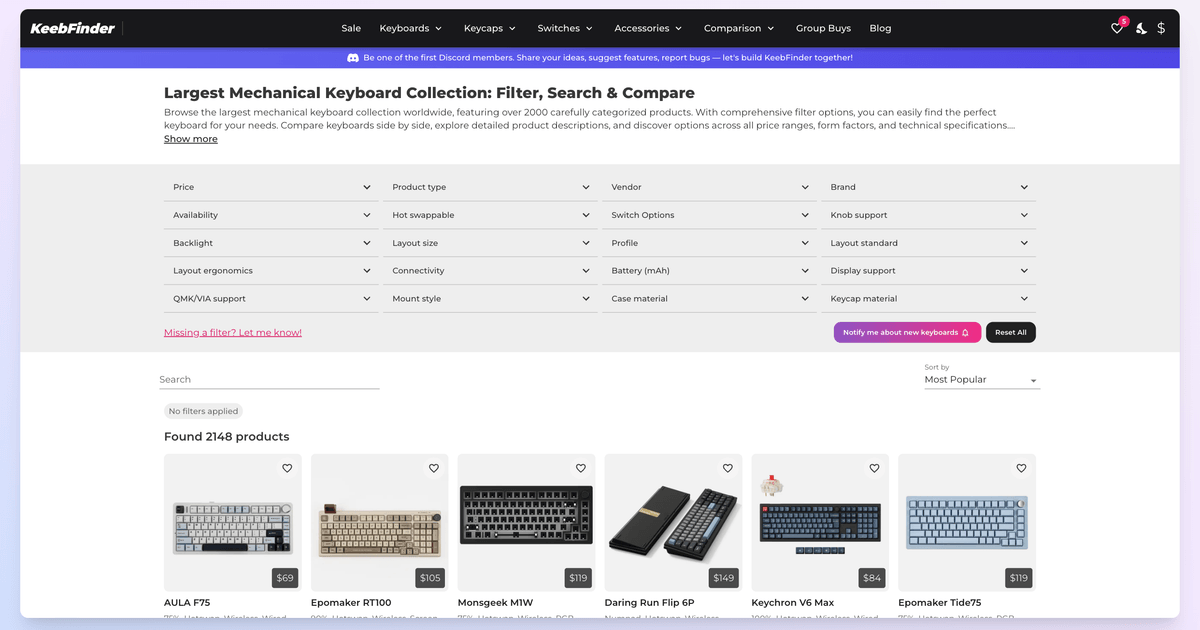Expand the Price filter dropdown
This screenshot has width=1200, height=630.
[x=271, y=187]
